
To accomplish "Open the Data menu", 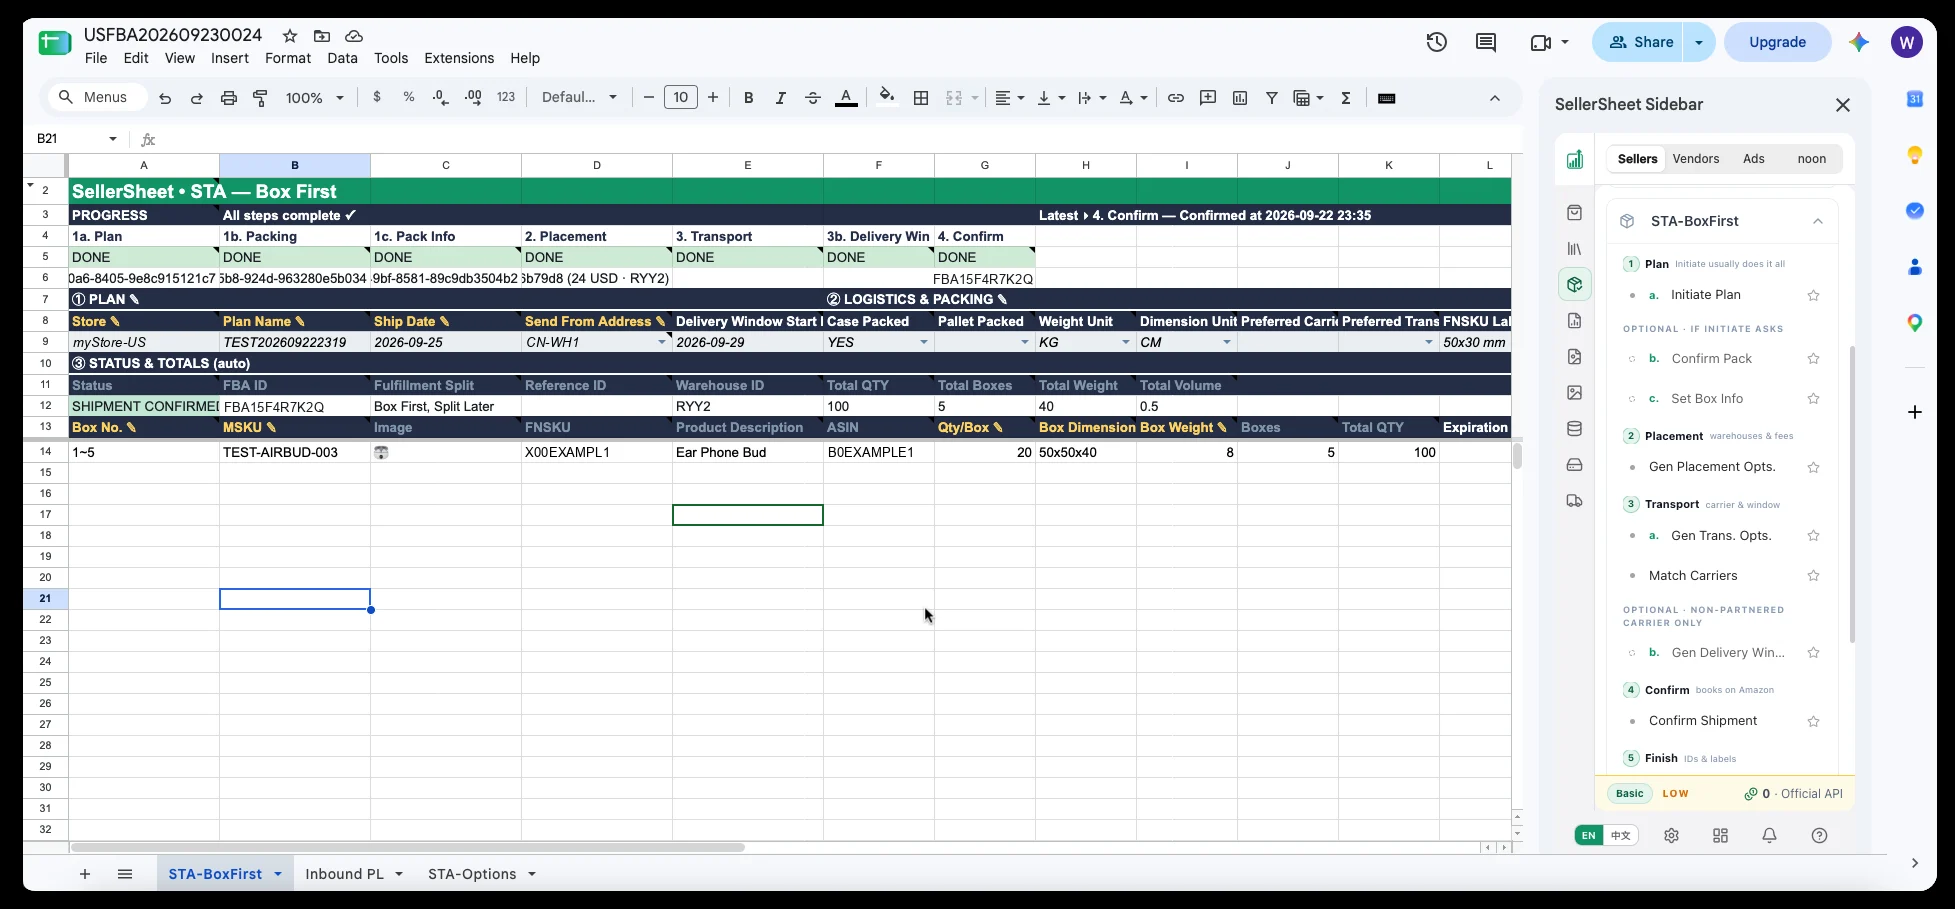I will [x=342, y=58].
